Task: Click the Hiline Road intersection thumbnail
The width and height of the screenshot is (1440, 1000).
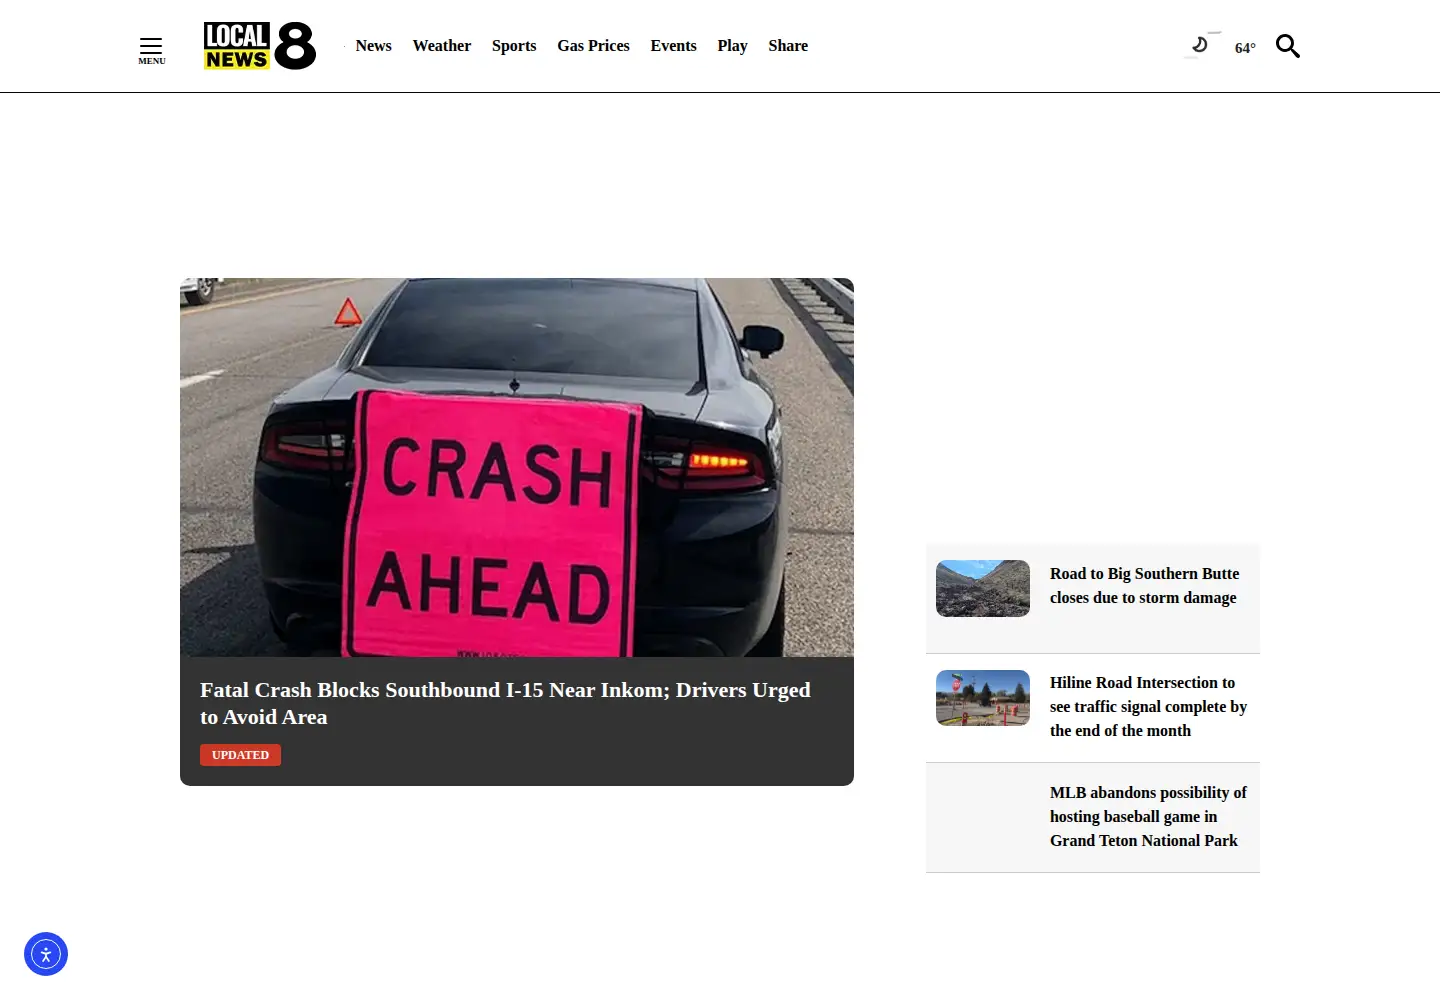Action: (983, 698)
